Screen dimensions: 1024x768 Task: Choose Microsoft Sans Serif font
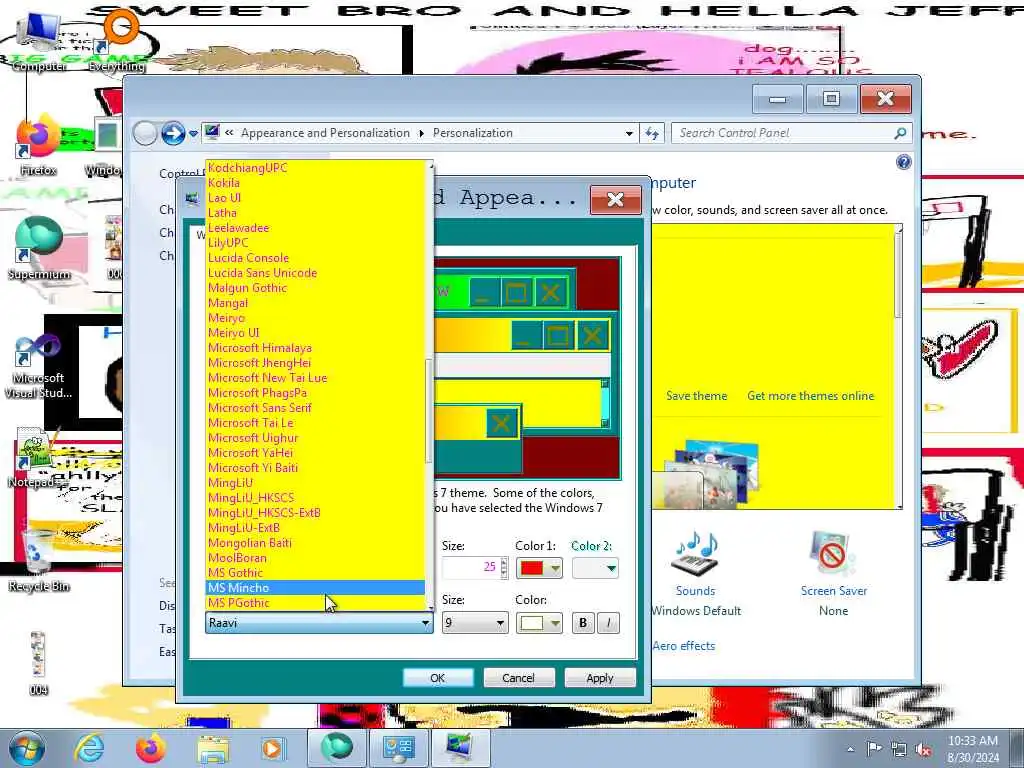pos(315,408)
